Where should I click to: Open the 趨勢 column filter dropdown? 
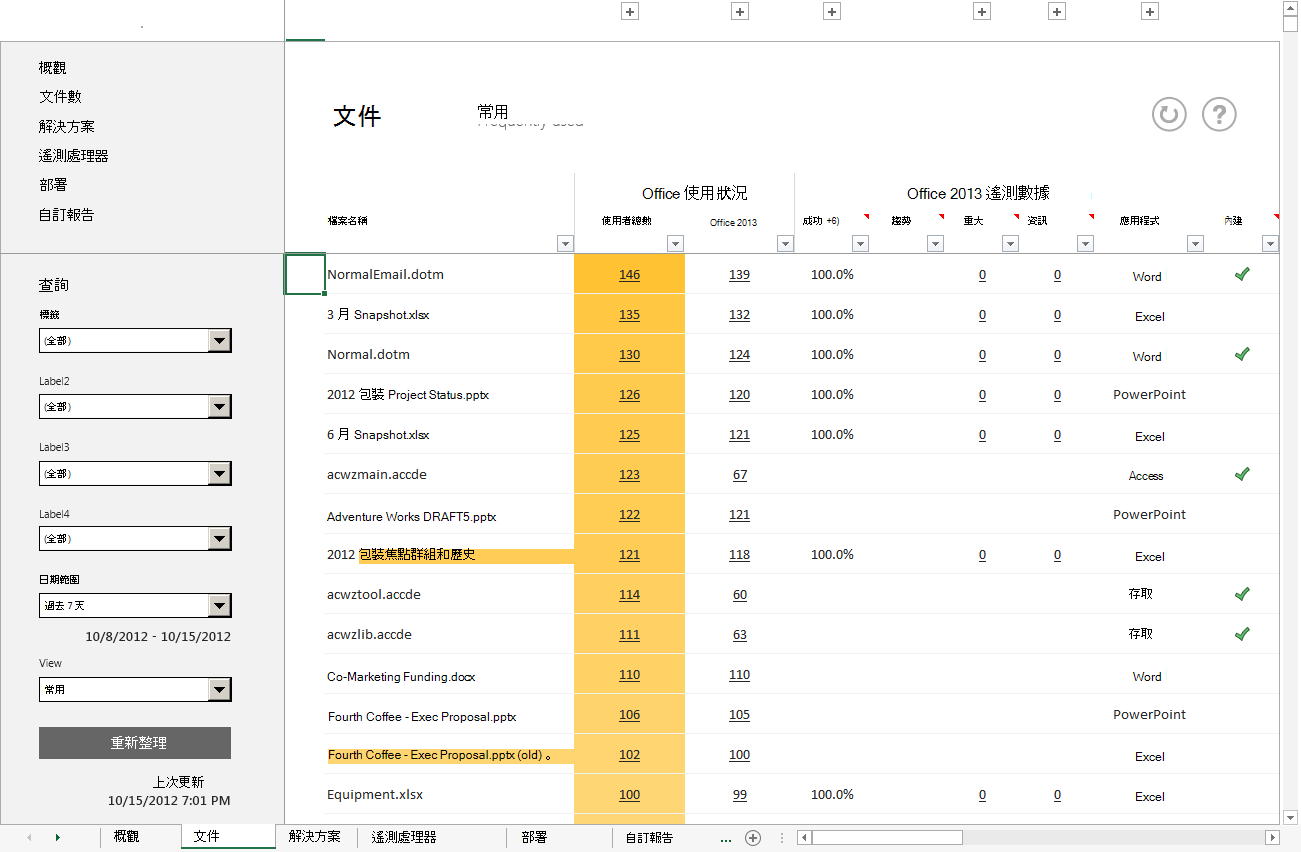click(x=935, y=243)
